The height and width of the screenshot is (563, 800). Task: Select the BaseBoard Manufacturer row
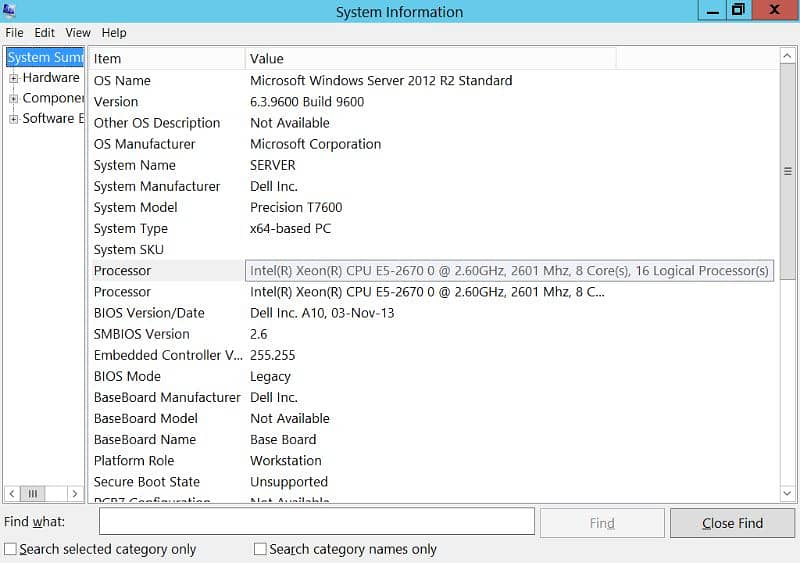point(433,398)
